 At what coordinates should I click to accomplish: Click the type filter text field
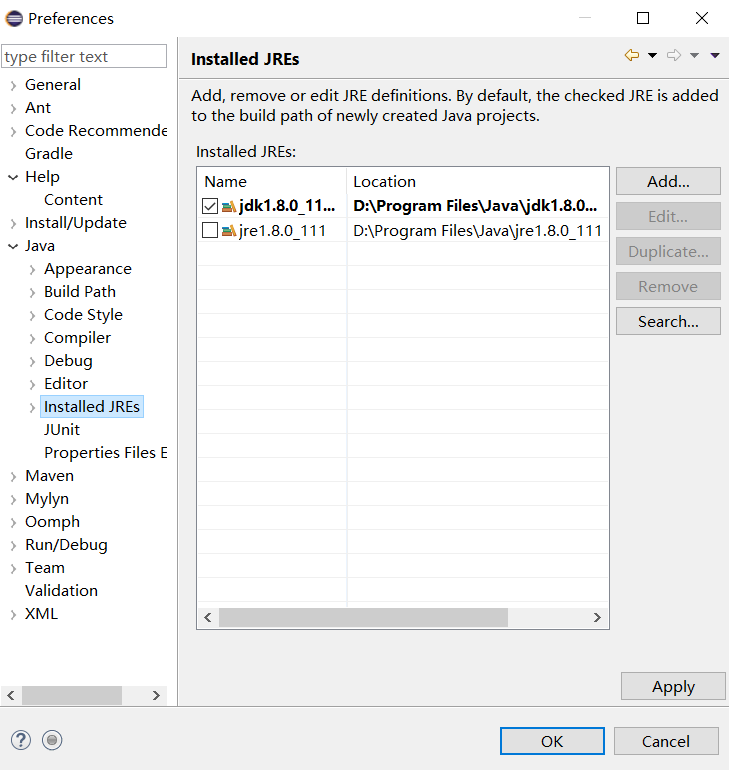click(x=84, y=56)
